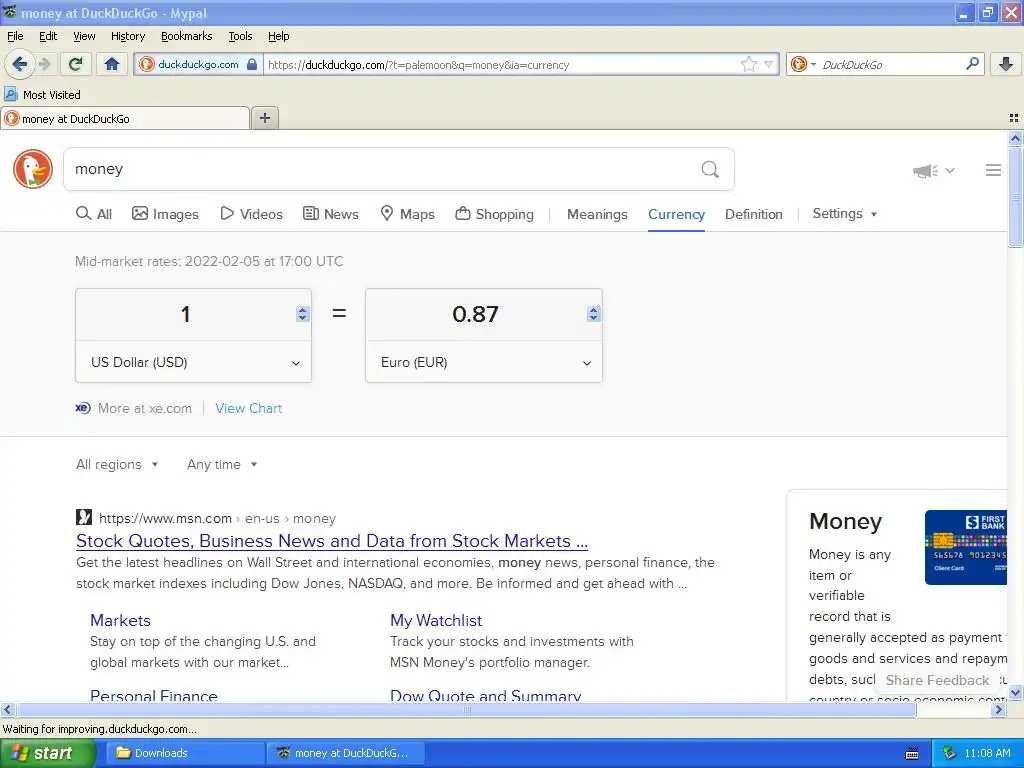
Task: Open Stock Quotes, Business News result link
Action: [332, 541]
